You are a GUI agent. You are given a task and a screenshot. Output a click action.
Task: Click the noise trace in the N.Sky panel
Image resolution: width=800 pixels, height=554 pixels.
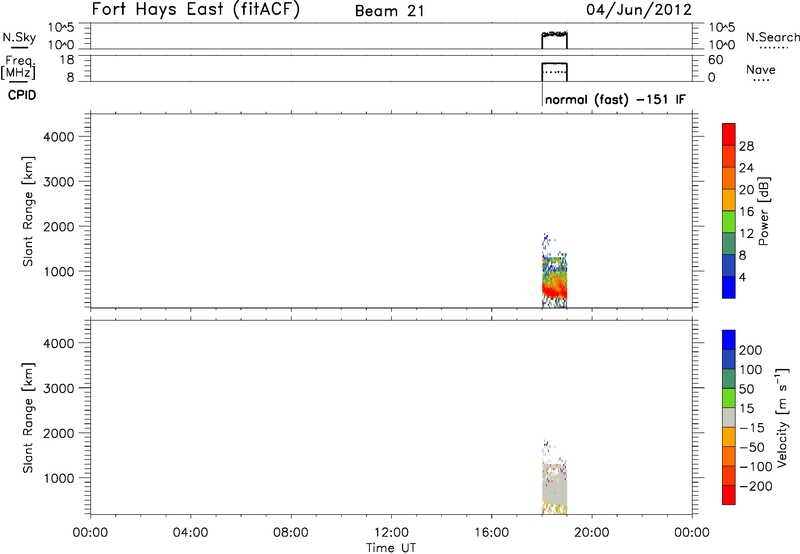pos(555,34)
